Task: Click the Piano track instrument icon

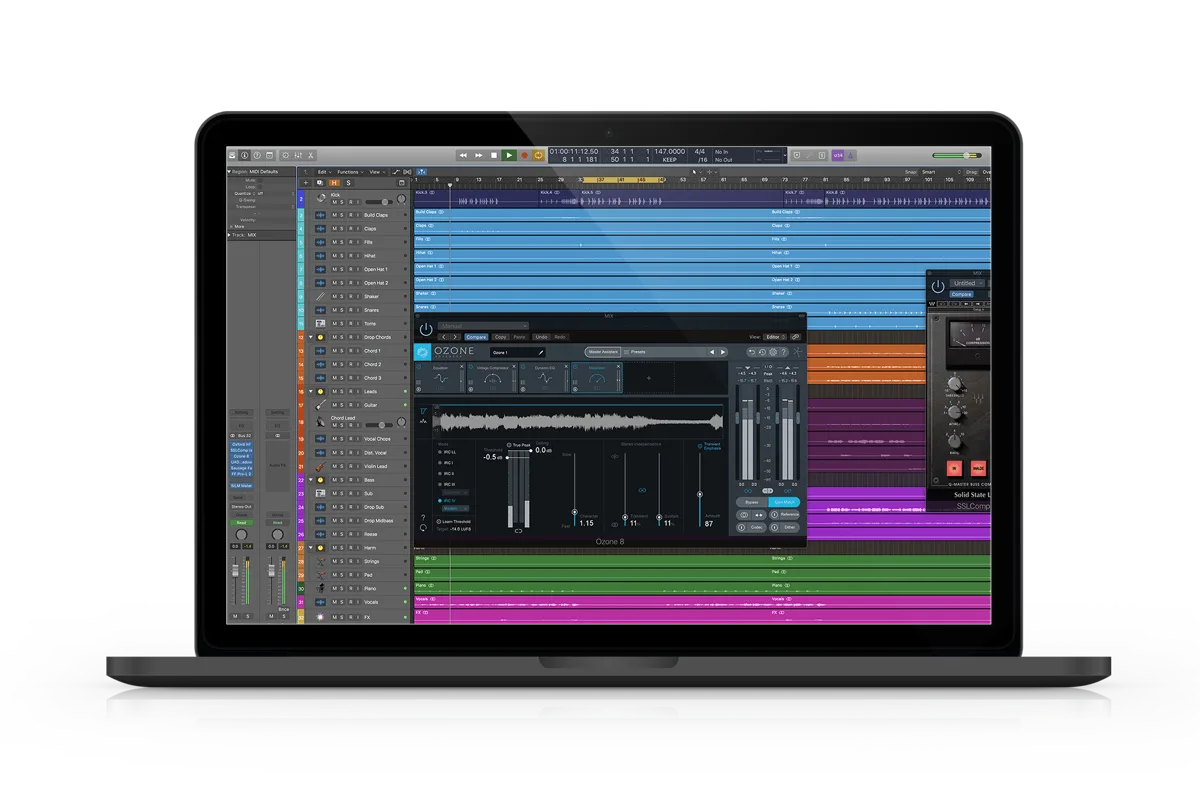Action: (320, 589)
